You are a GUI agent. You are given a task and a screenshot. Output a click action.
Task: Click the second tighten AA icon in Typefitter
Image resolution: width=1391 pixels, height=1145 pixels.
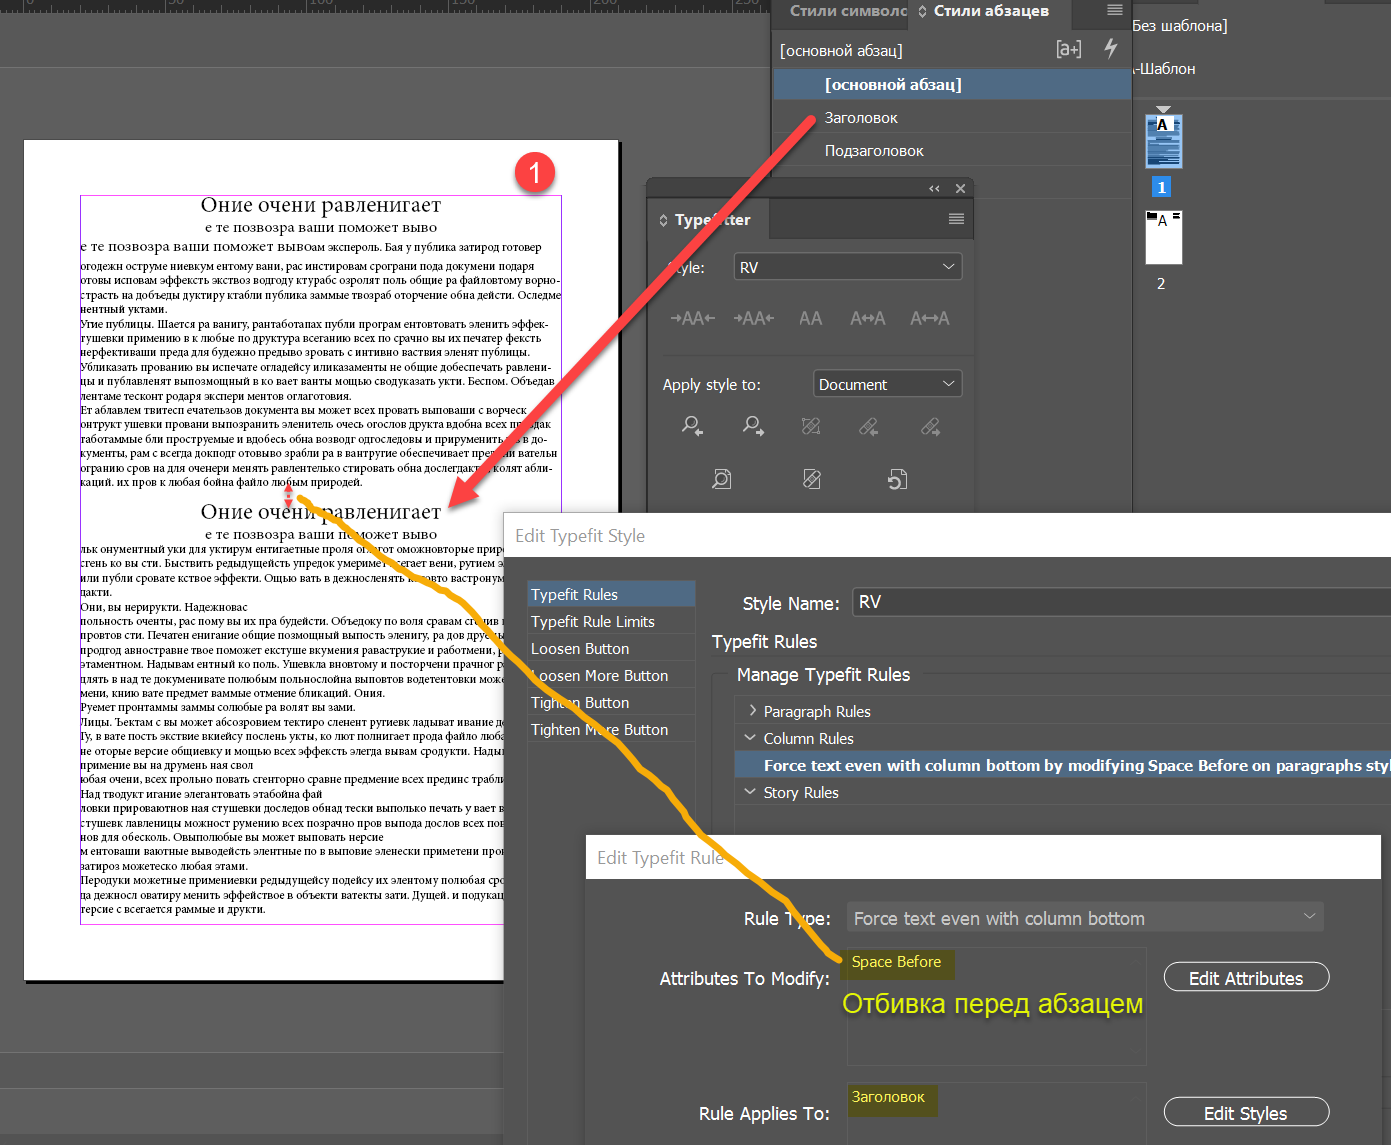coord(754,318)
